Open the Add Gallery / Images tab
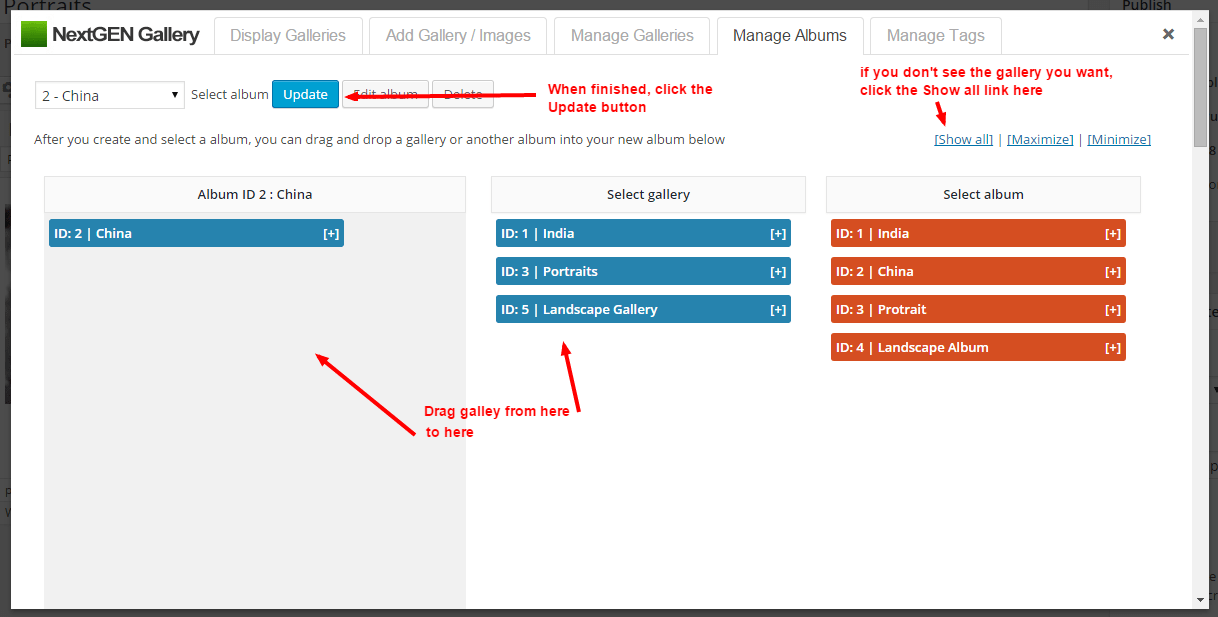This screenshot has width=1218, height=617. (457, 35)
